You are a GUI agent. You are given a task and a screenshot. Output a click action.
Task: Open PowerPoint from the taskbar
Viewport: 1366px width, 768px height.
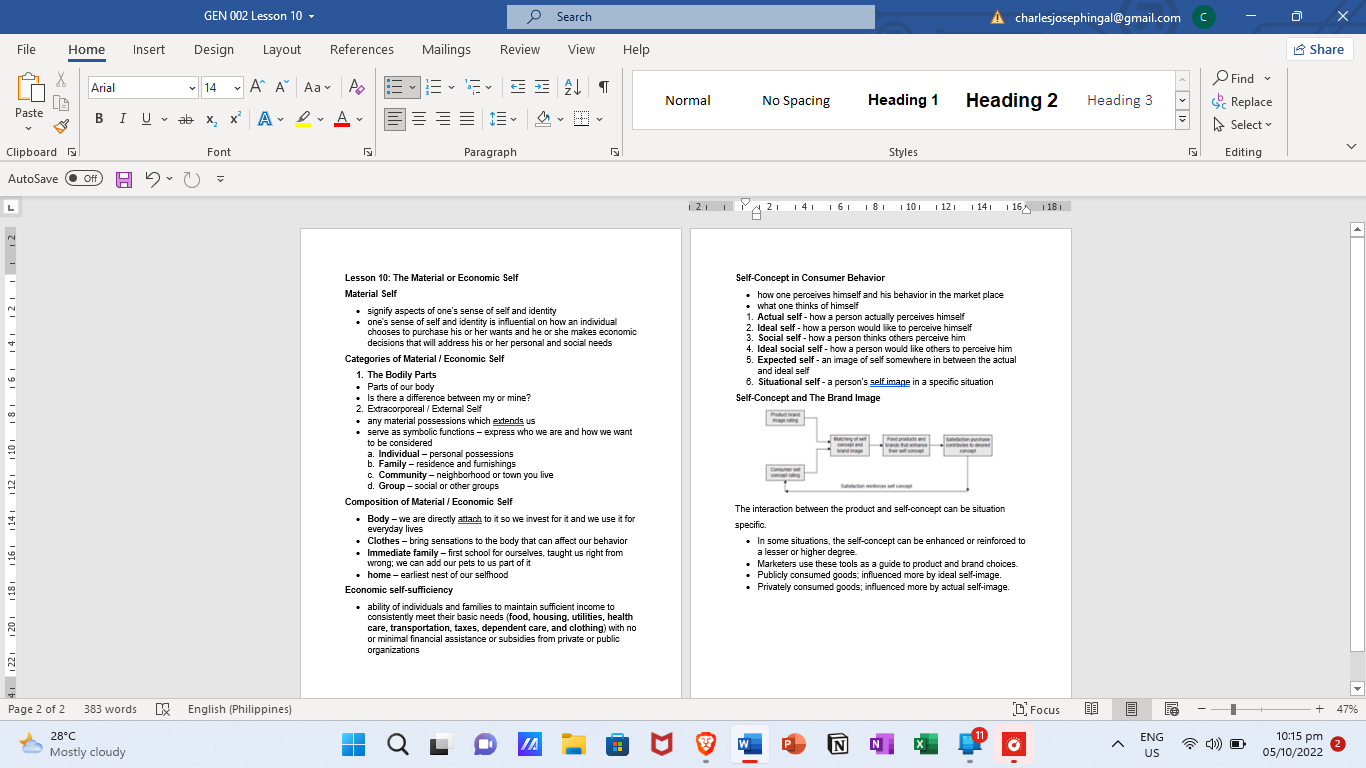794,745
